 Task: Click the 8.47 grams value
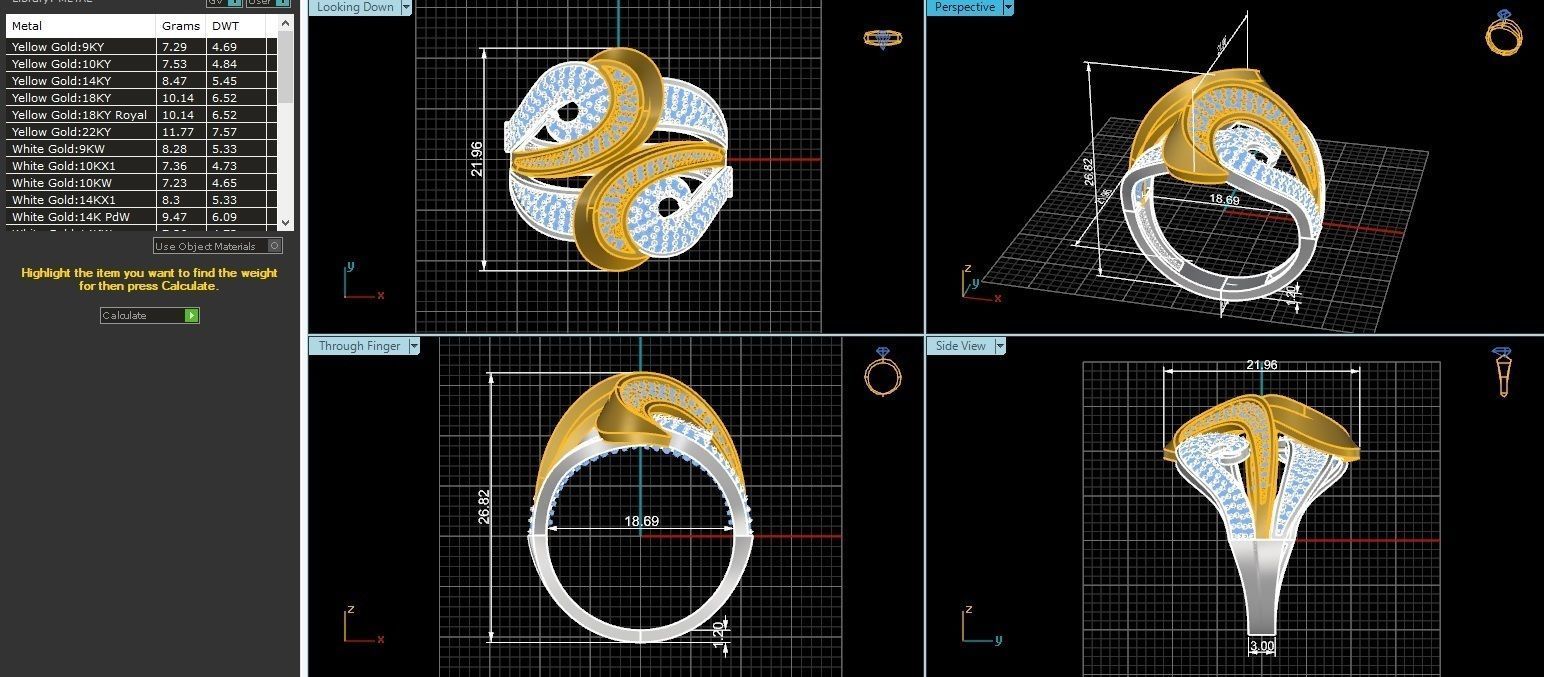pyautogui.click(x=175, y=80)
